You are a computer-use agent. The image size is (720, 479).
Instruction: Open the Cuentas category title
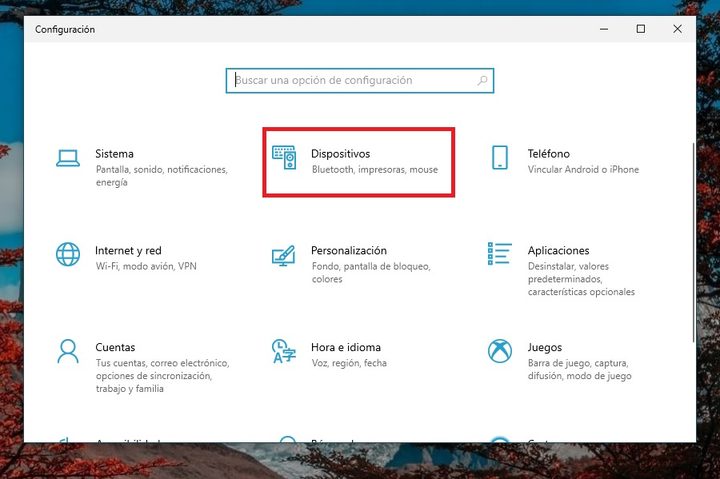[115, 347]
